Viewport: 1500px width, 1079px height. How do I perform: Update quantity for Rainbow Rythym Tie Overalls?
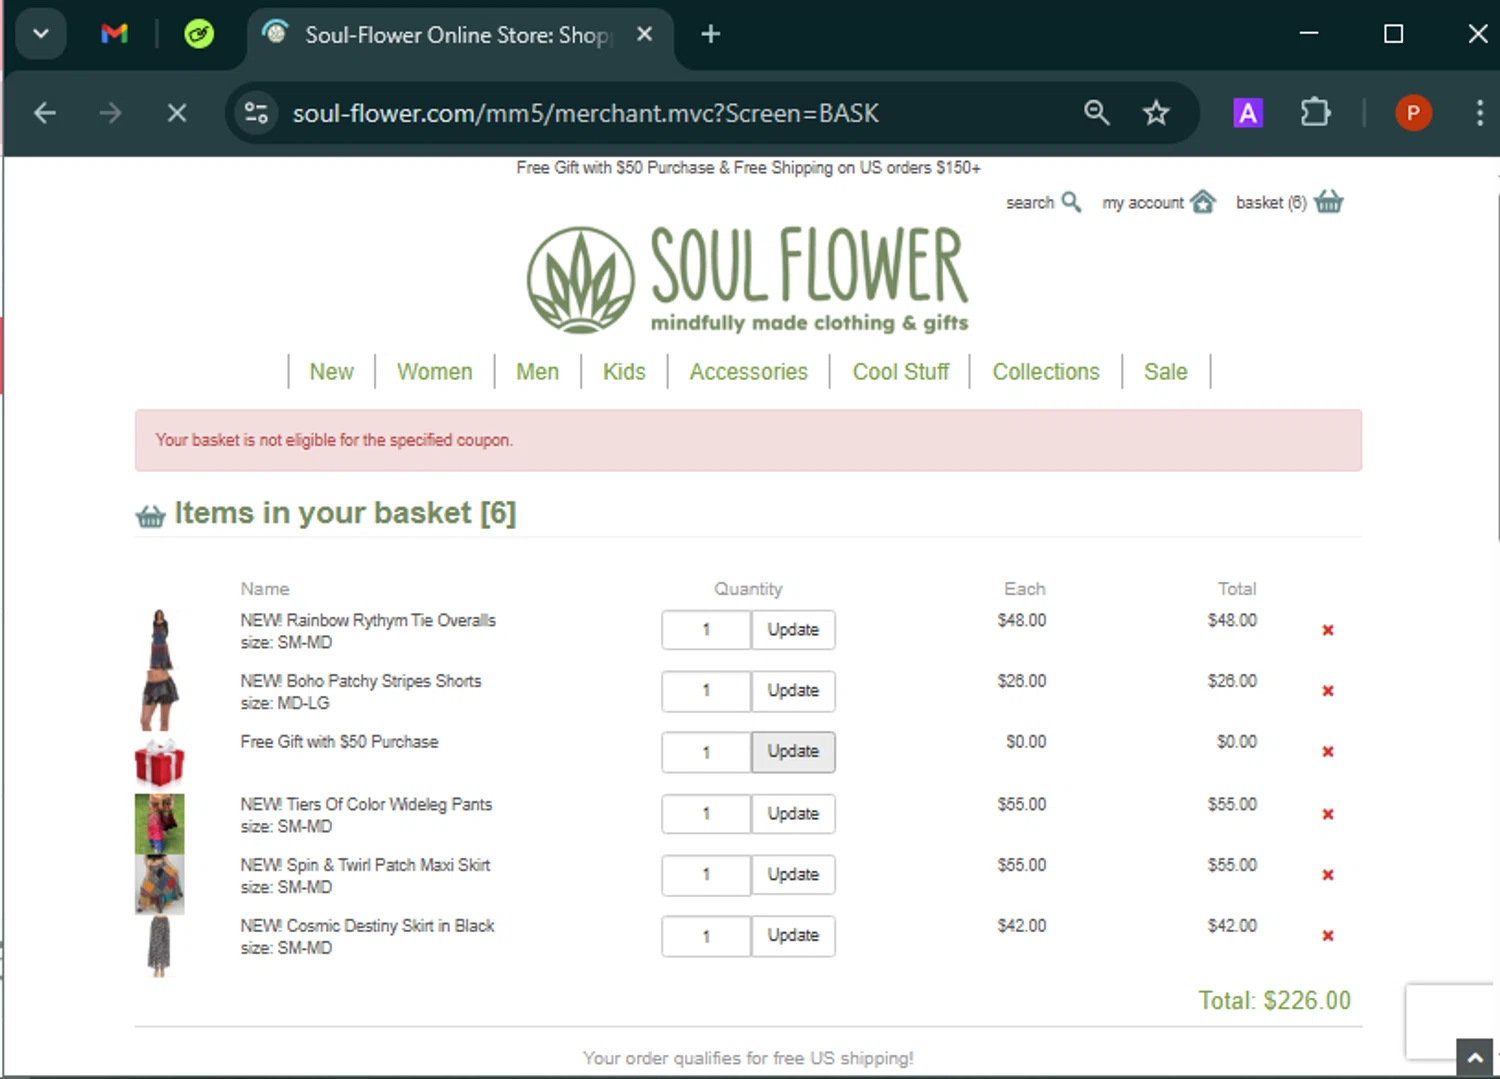click(x=793, y=630)
